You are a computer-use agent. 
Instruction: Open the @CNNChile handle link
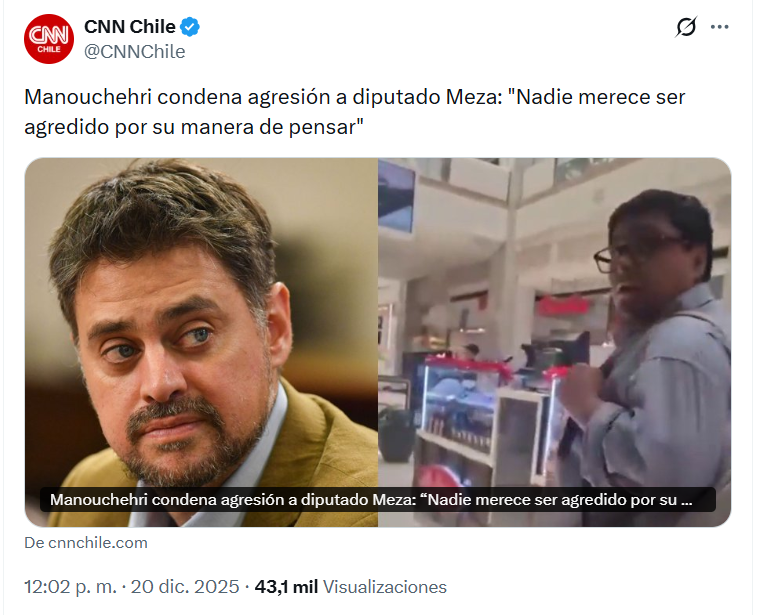pos(134,52)
